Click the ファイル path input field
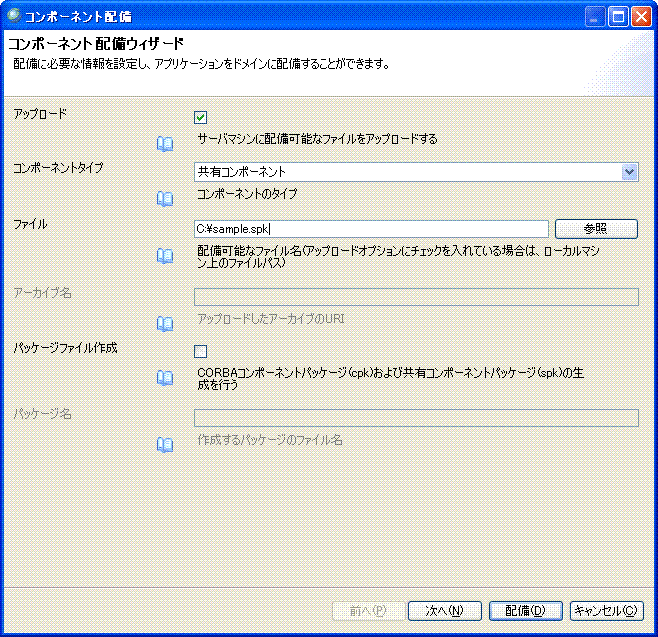The image size is (658, 637). (x=371, y=229)
